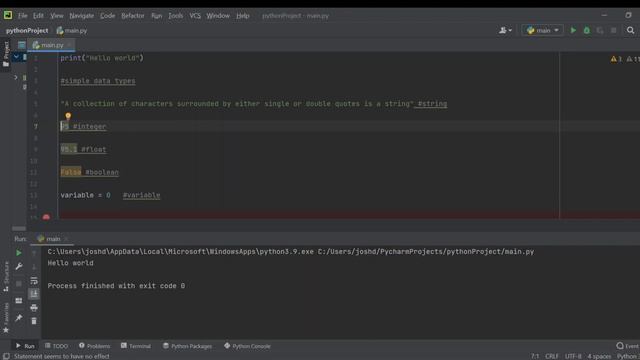Click the #integer comment on line 7
Screen dimensions: 640x360
tap(89, 127)
